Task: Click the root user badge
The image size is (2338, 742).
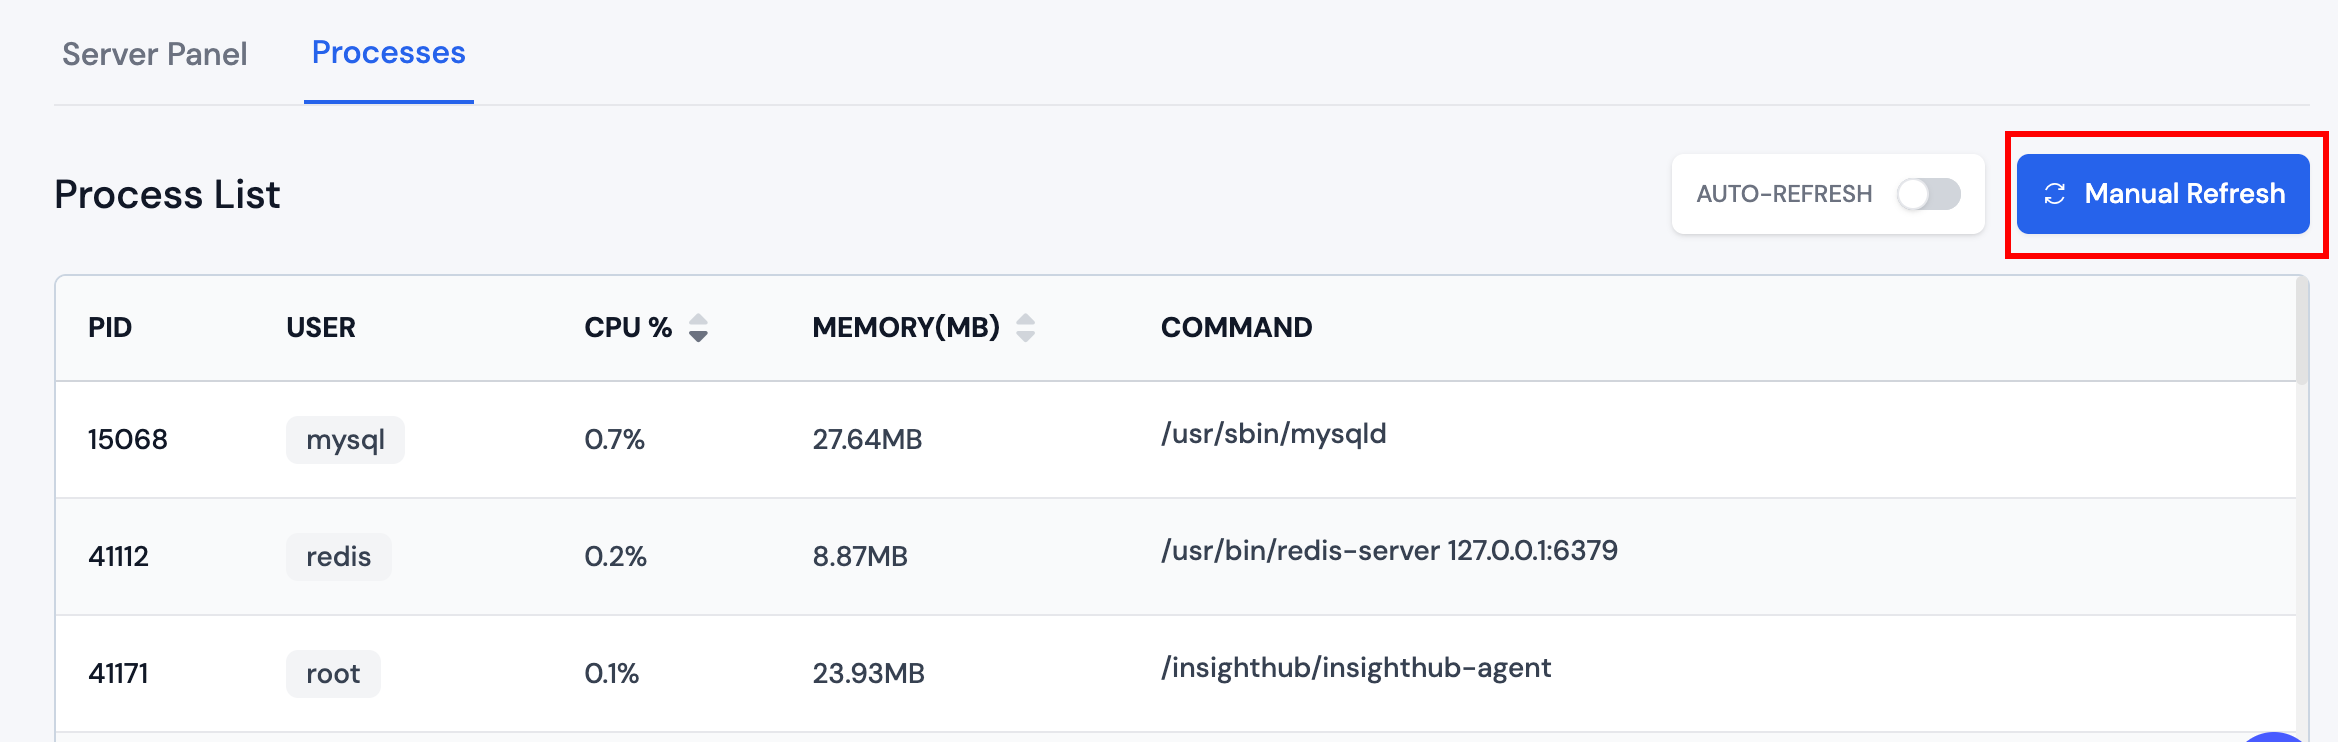Action: 333,674
